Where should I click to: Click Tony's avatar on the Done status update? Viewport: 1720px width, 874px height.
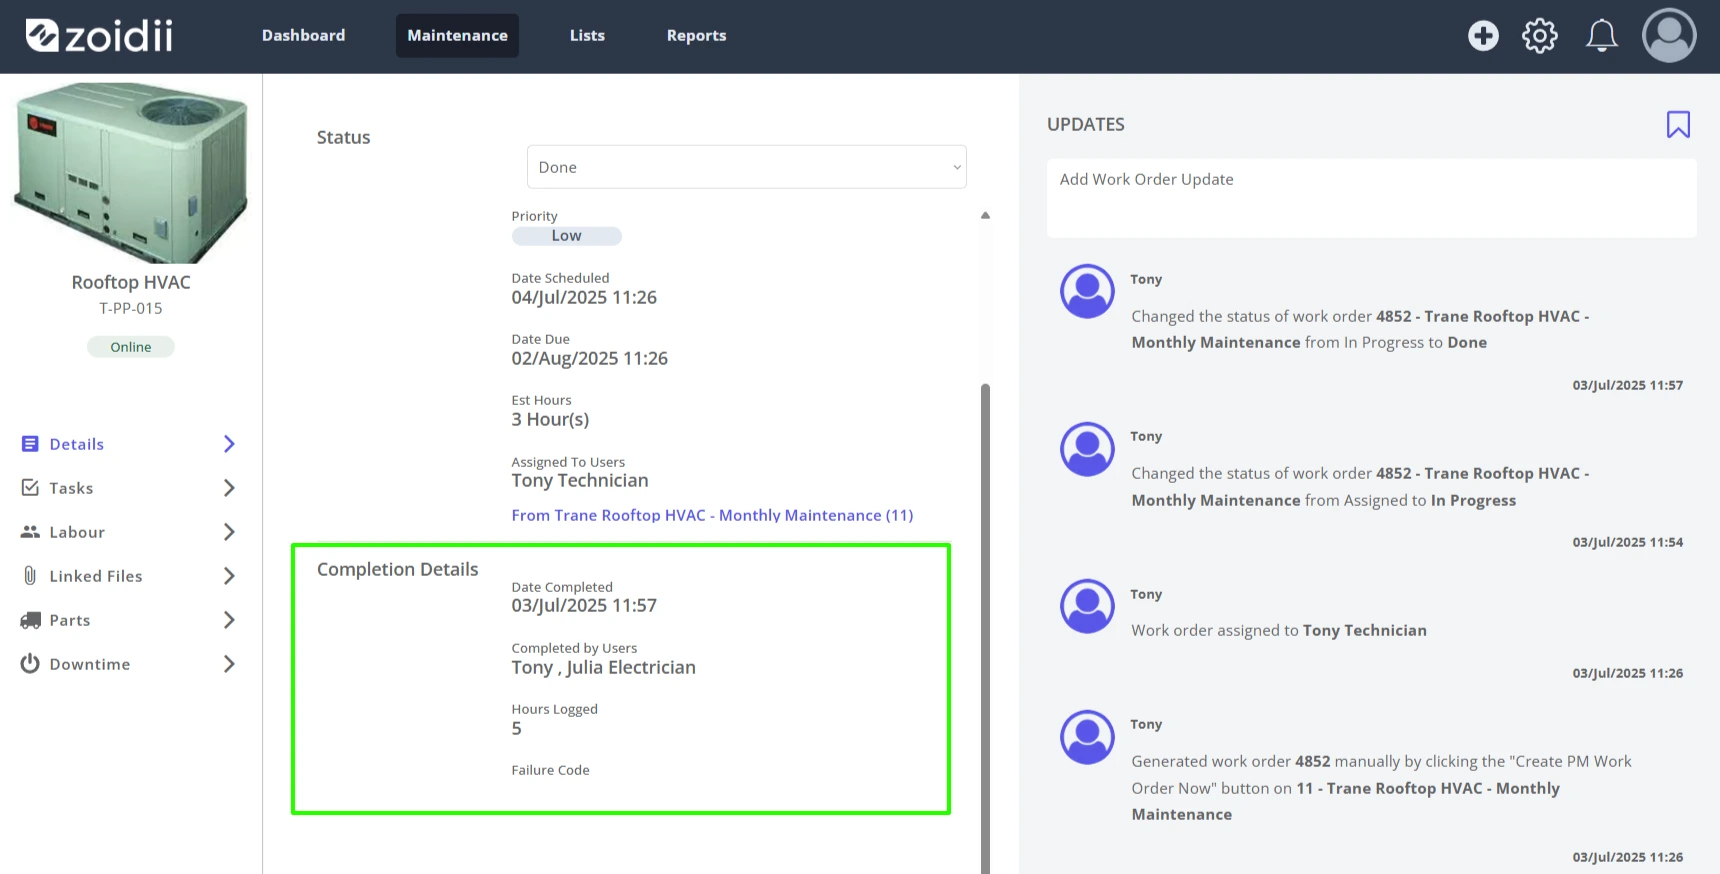click(1087, 291)
